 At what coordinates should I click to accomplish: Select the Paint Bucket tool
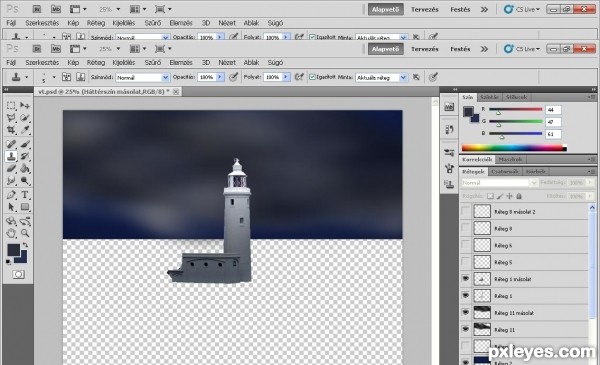(x=25, y=168)
